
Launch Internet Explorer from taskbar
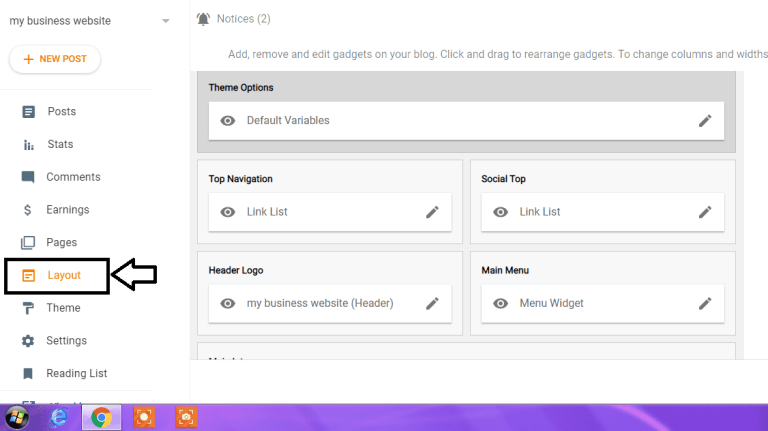point(59,418)
